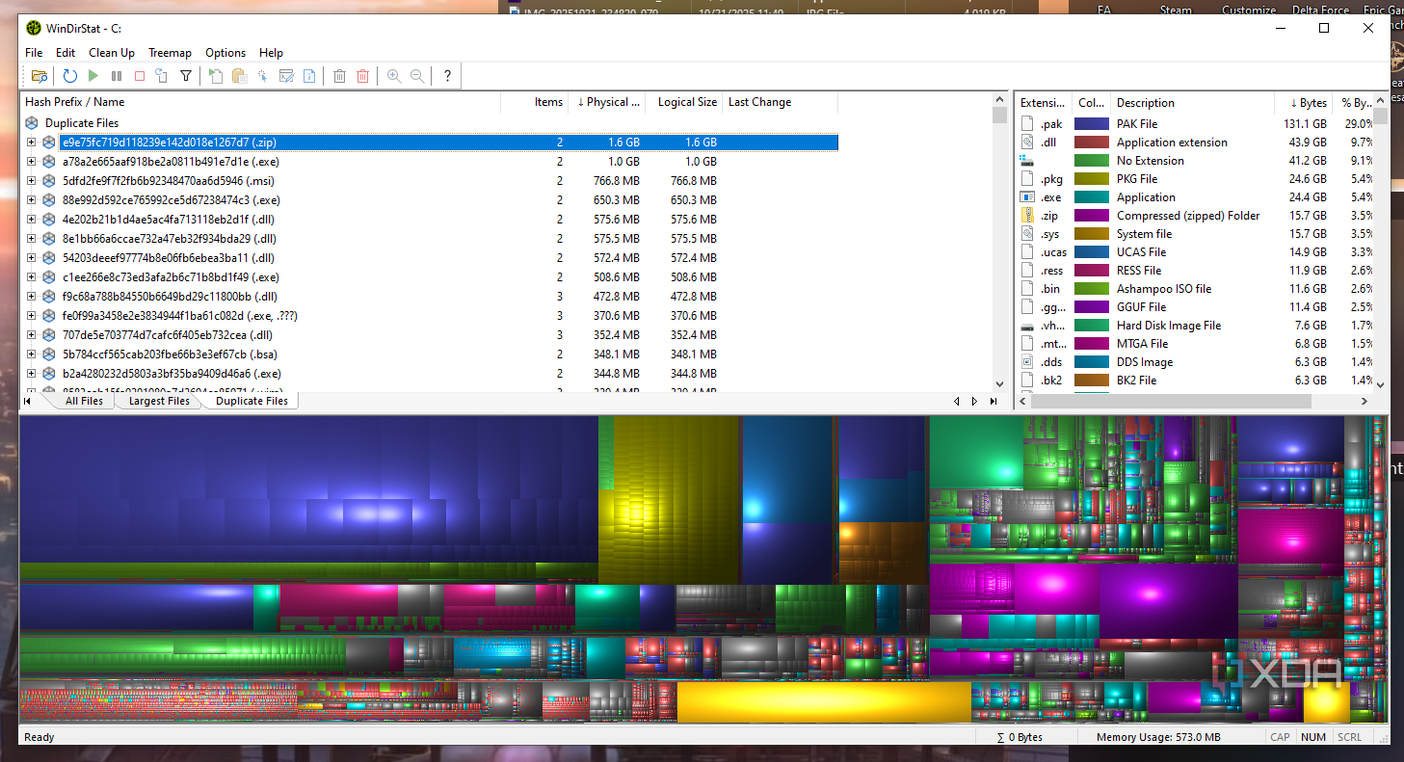Click the gray trash can recycle icon
The width and height of the screenshot is (1404, 762).
pyautogui.click(x=339, y=76)
